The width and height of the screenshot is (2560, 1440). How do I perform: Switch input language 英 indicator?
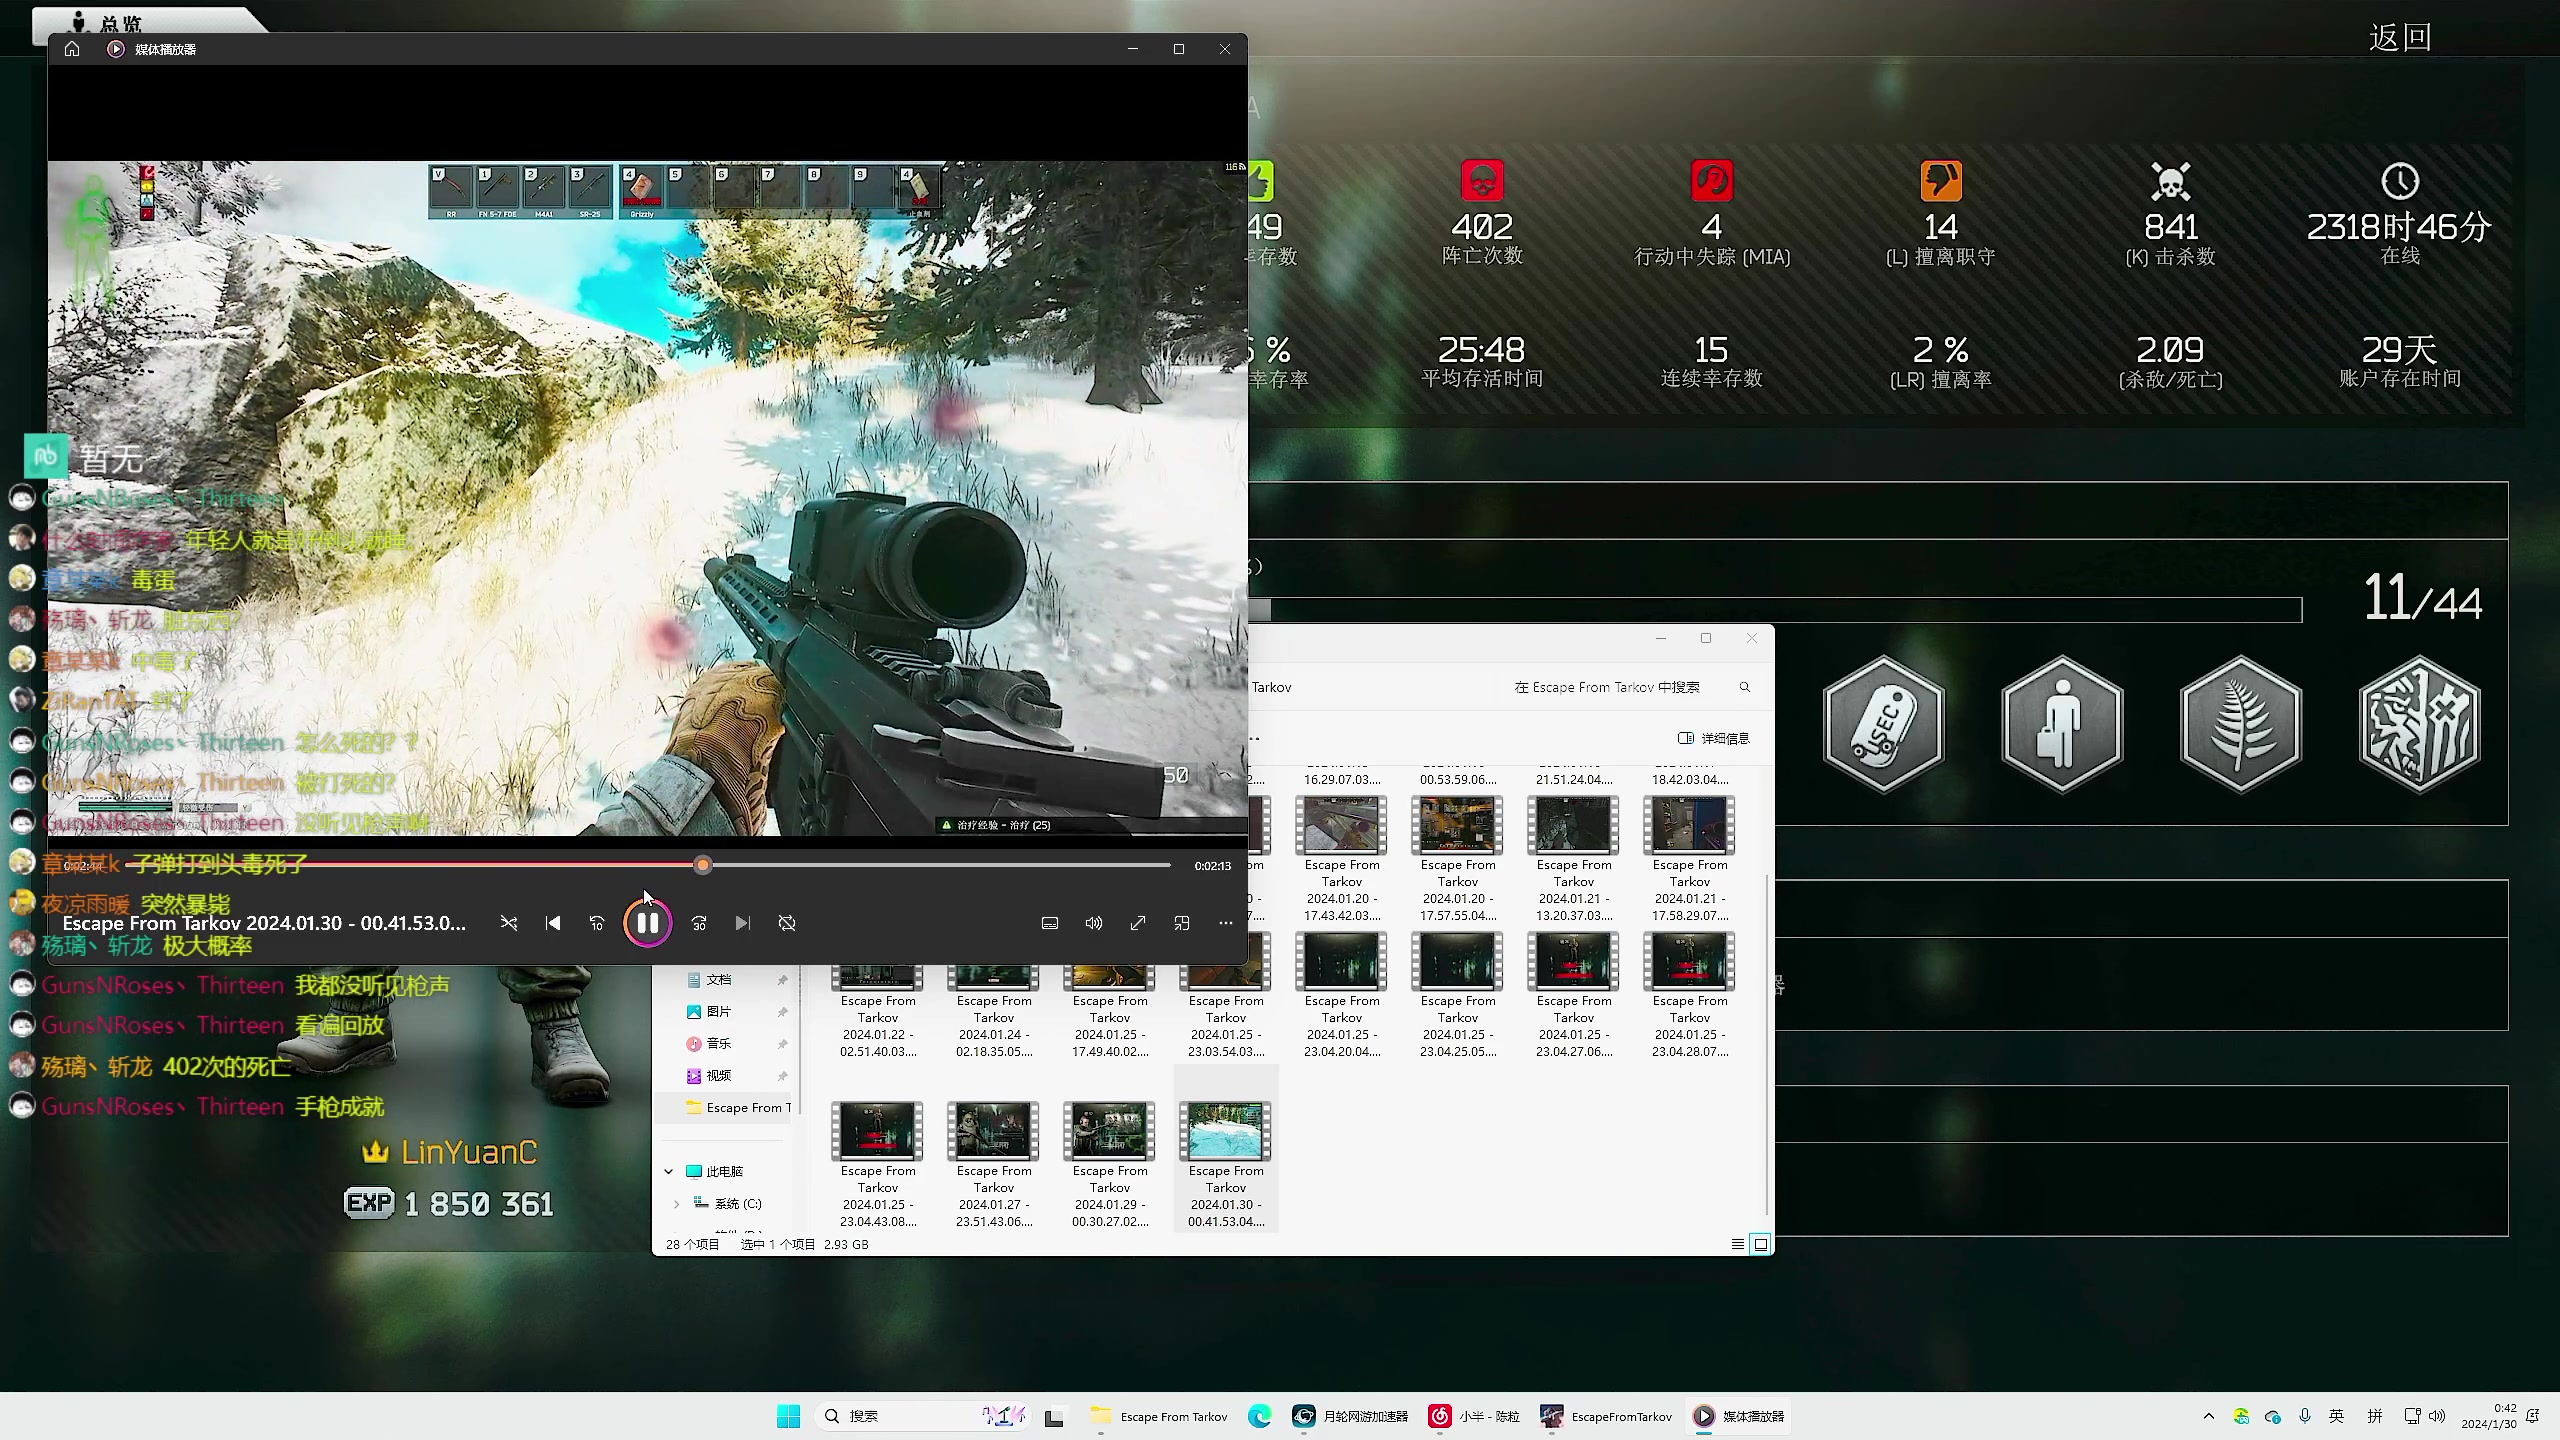tap(2337, 1416)
